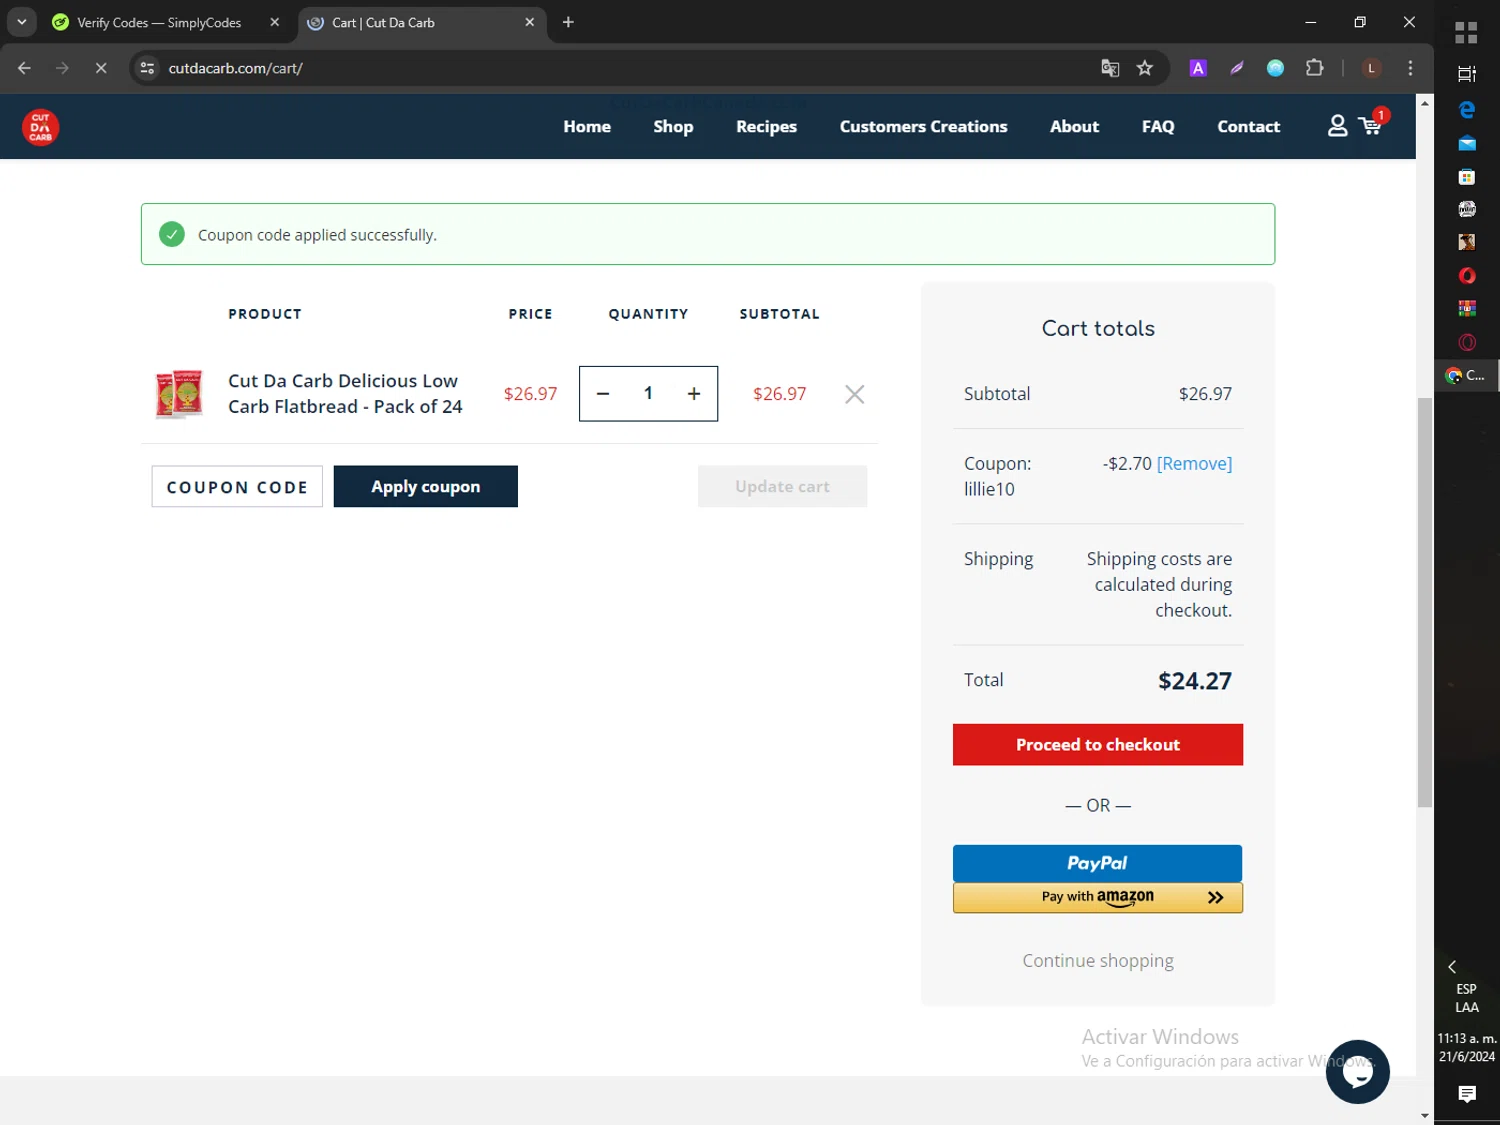The image size is (1500, 1125).
Task: Pay using the PayPal button
Action: pyautogui.click(x=1098, y=863)
